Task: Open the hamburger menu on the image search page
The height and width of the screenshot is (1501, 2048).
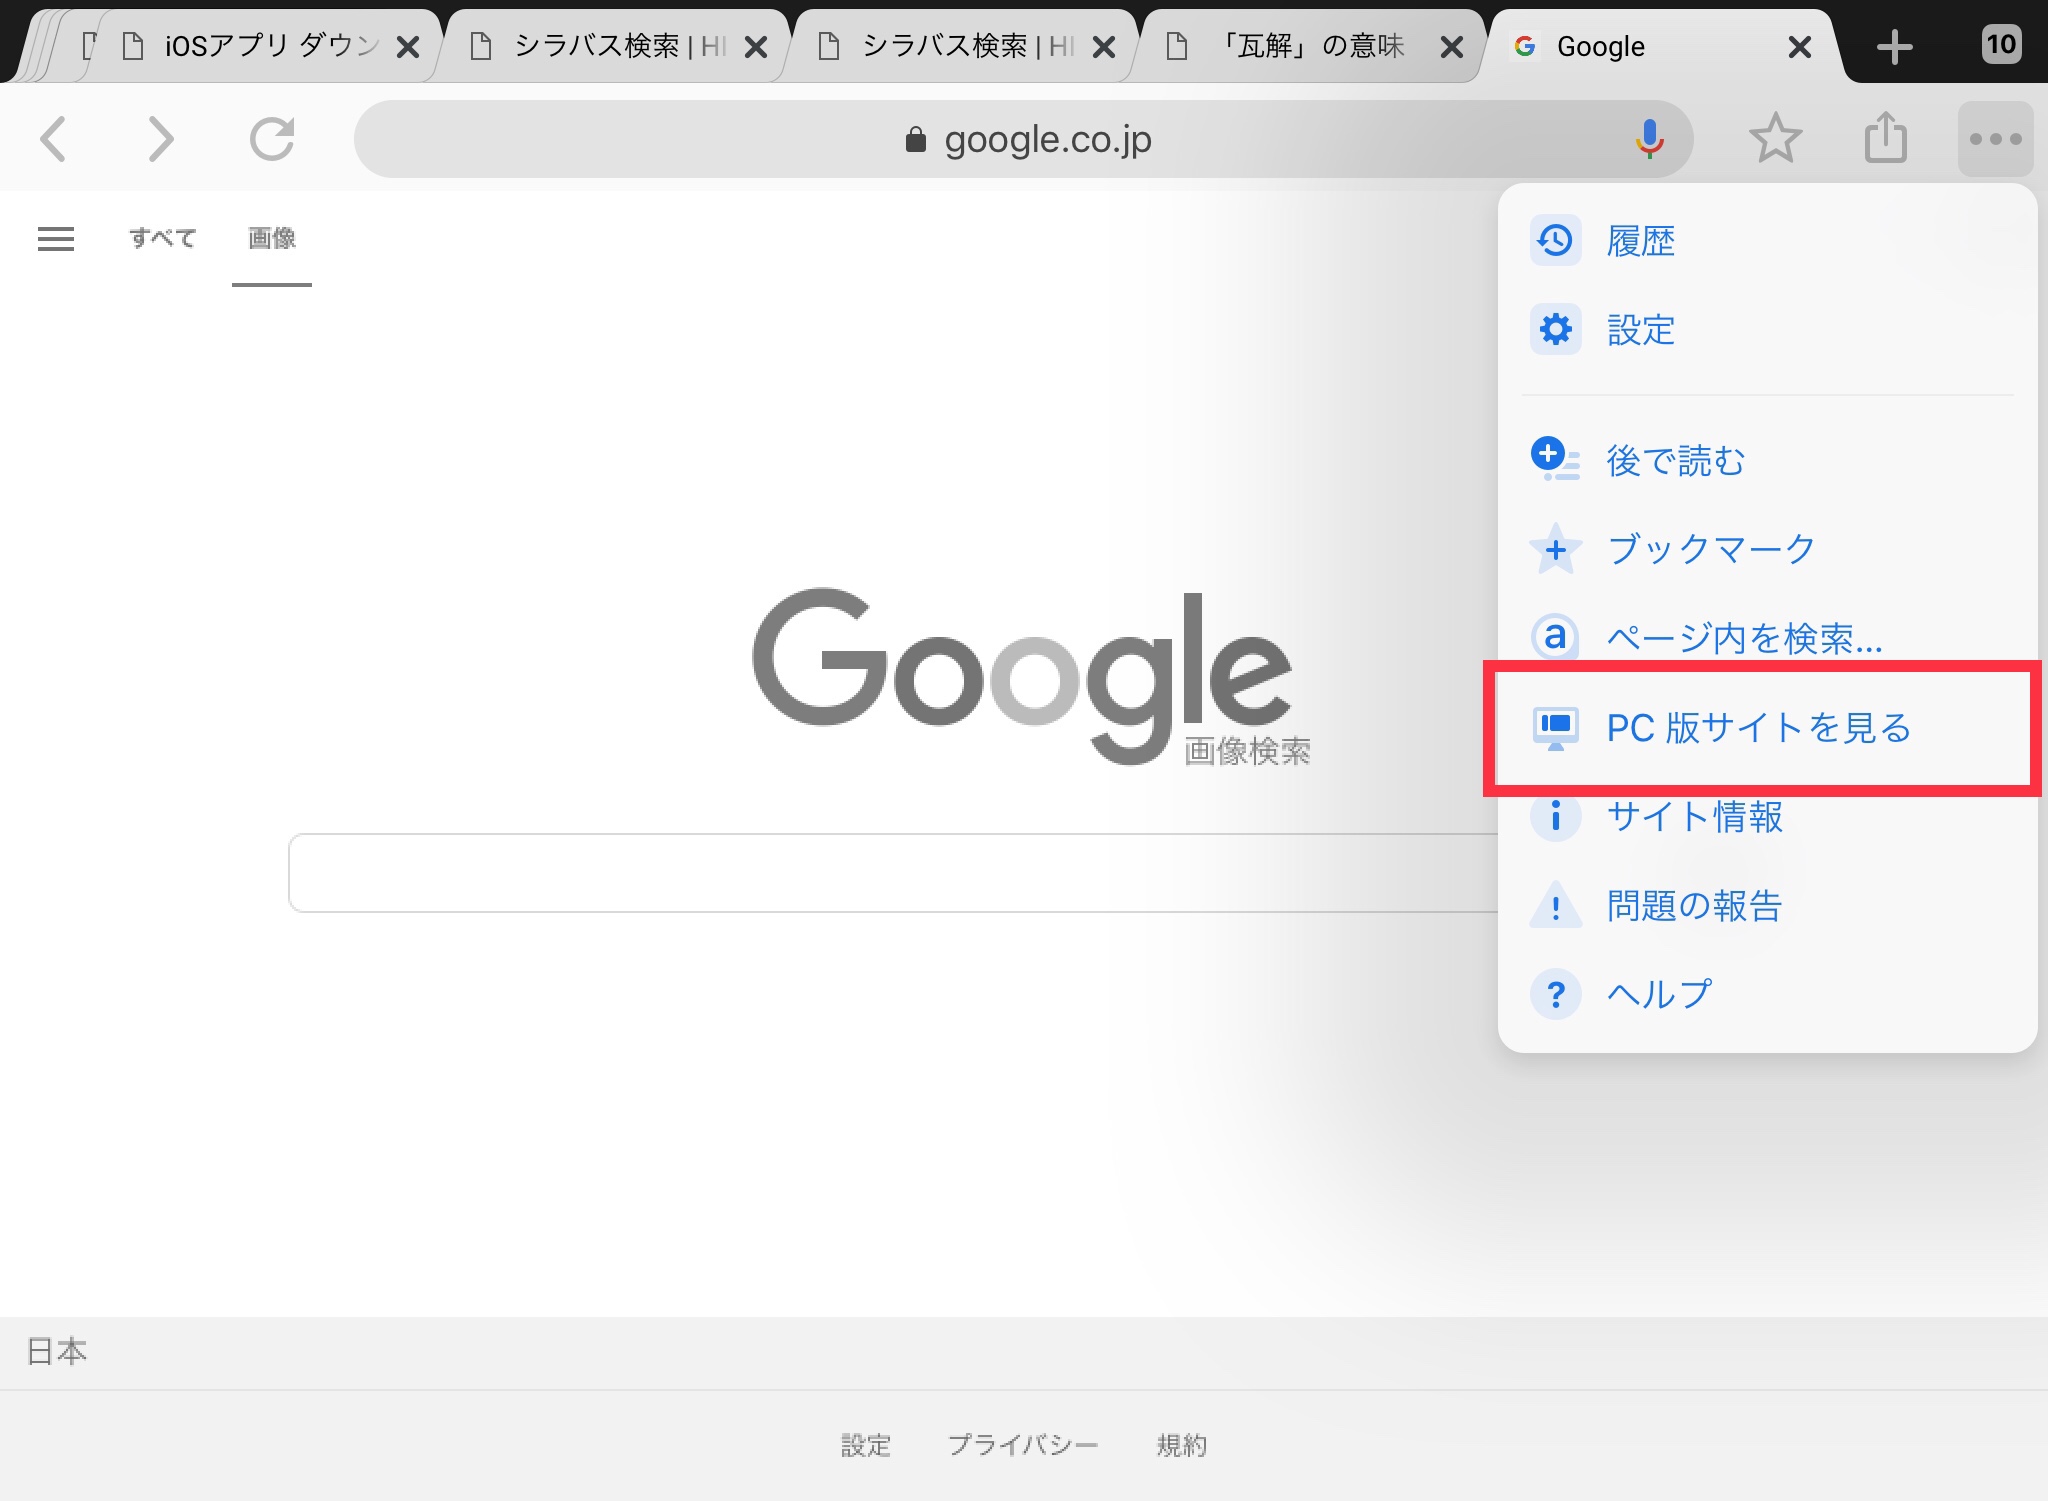Action: (56, 239)
